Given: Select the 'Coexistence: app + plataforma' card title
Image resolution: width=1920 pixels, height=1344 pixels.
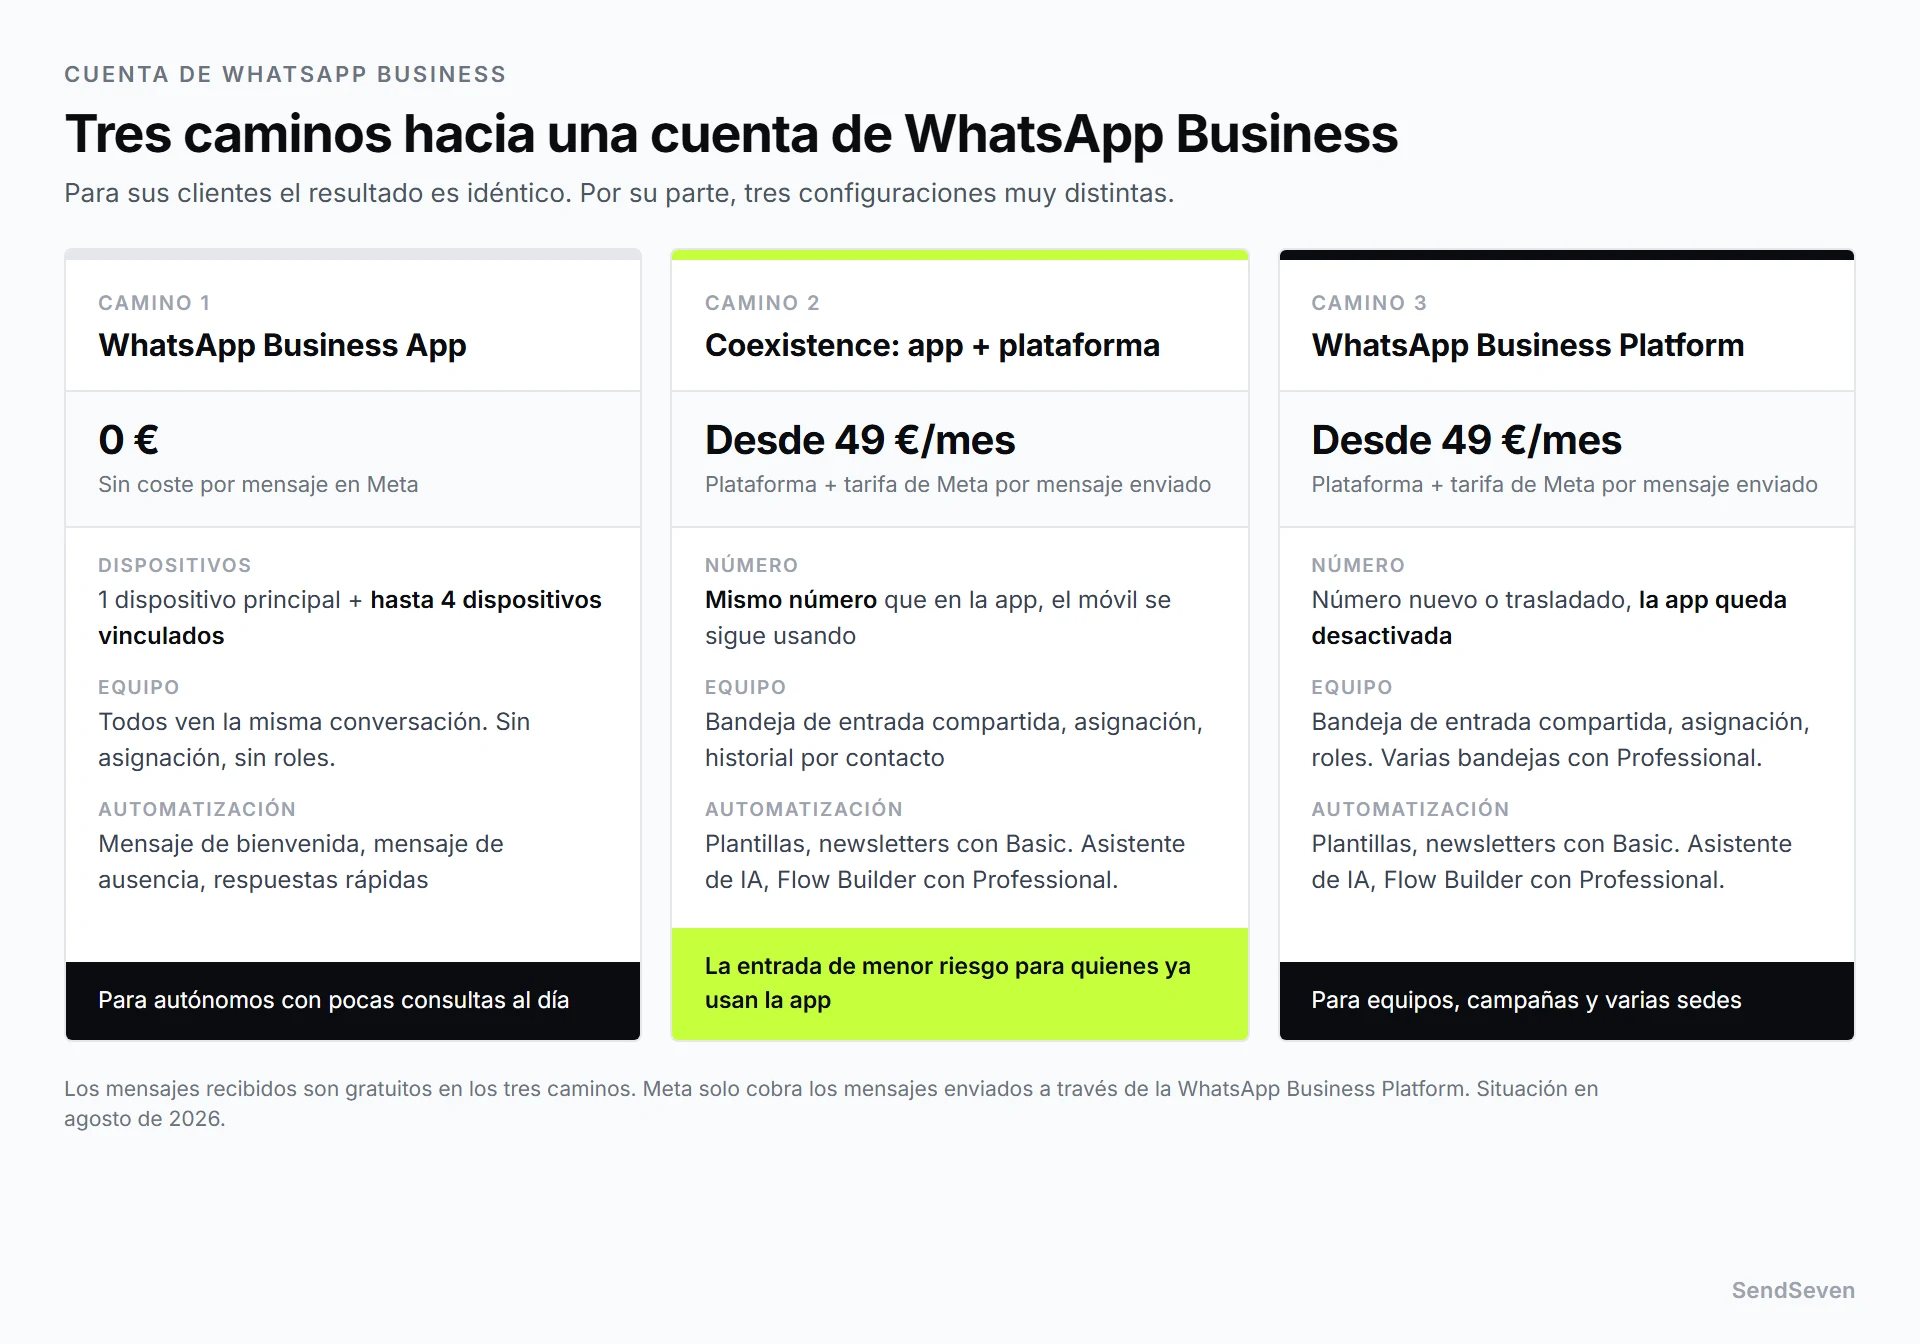Looking at the screenshot, I should [932, 345].
